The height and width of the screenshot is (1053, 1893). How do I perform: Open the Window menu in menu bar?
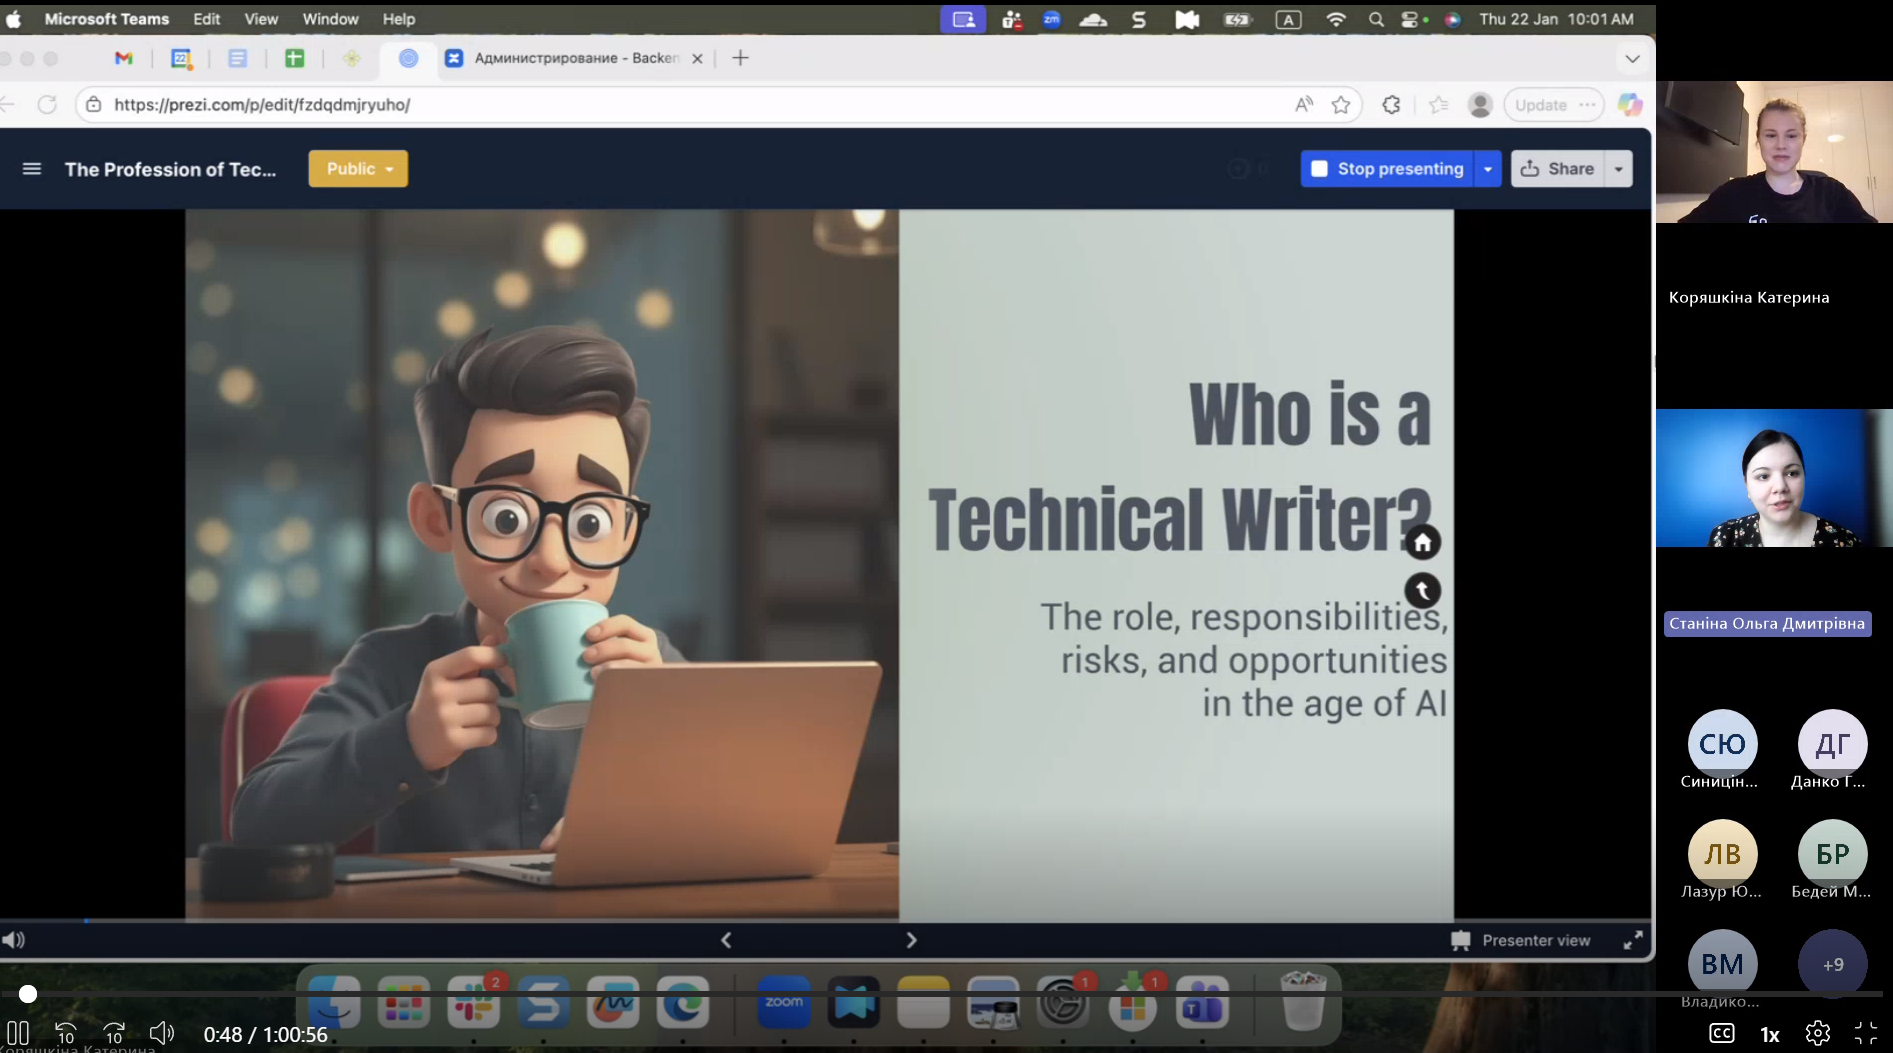point(330,19)
